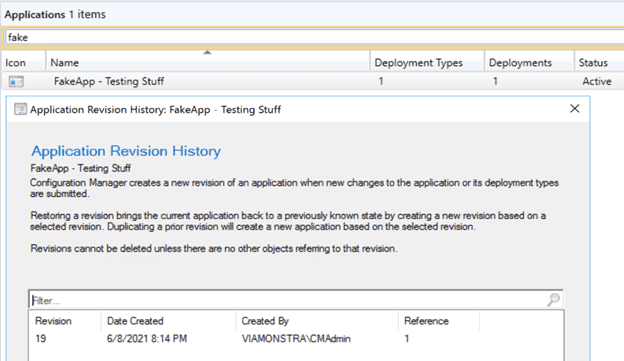Screen dimensions: 624x361
Task: Sort applications by Deployments column
Action: point(529,62)
